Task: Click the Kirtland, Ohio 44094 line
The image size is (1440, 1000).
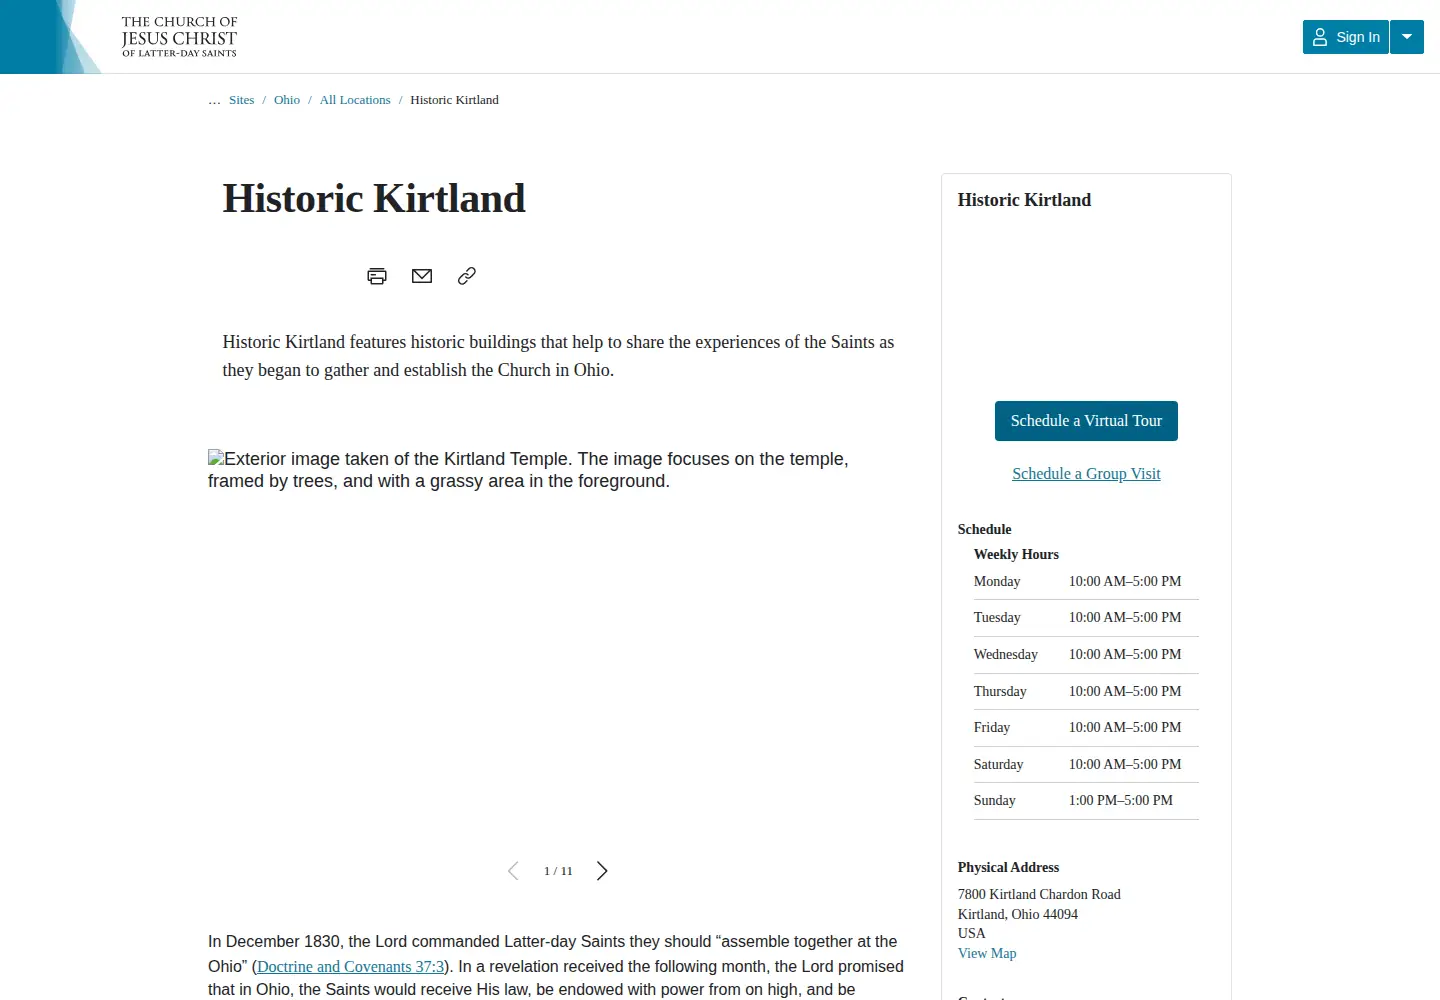Action: click(1018, 914)
